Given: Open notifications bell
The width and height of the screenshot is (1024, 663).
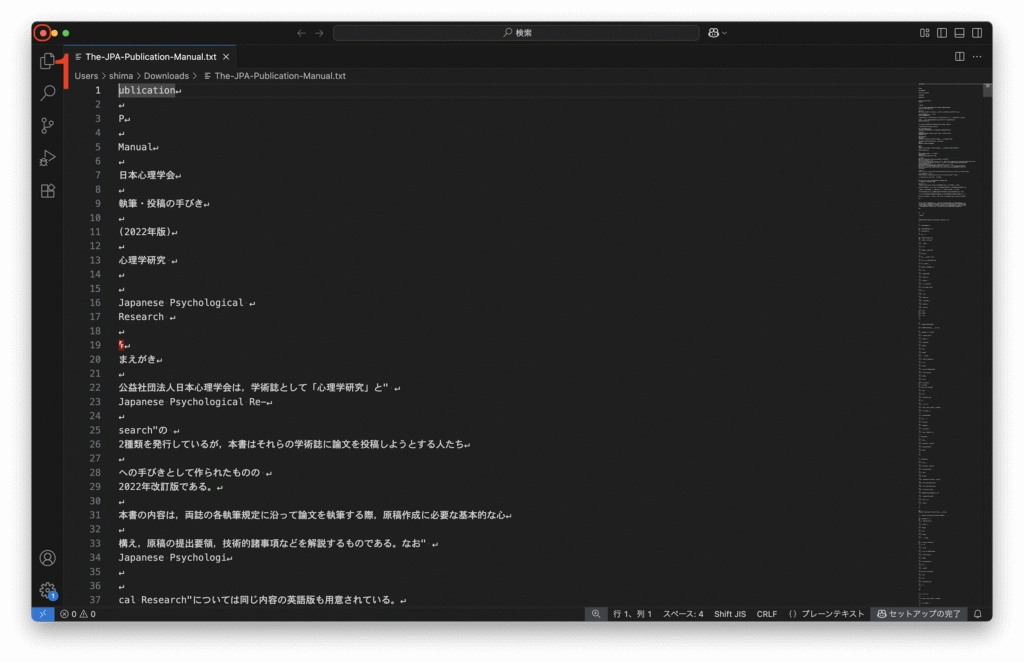Looking at the screenshot, I should pyautogui.click(x=978, y=614).
